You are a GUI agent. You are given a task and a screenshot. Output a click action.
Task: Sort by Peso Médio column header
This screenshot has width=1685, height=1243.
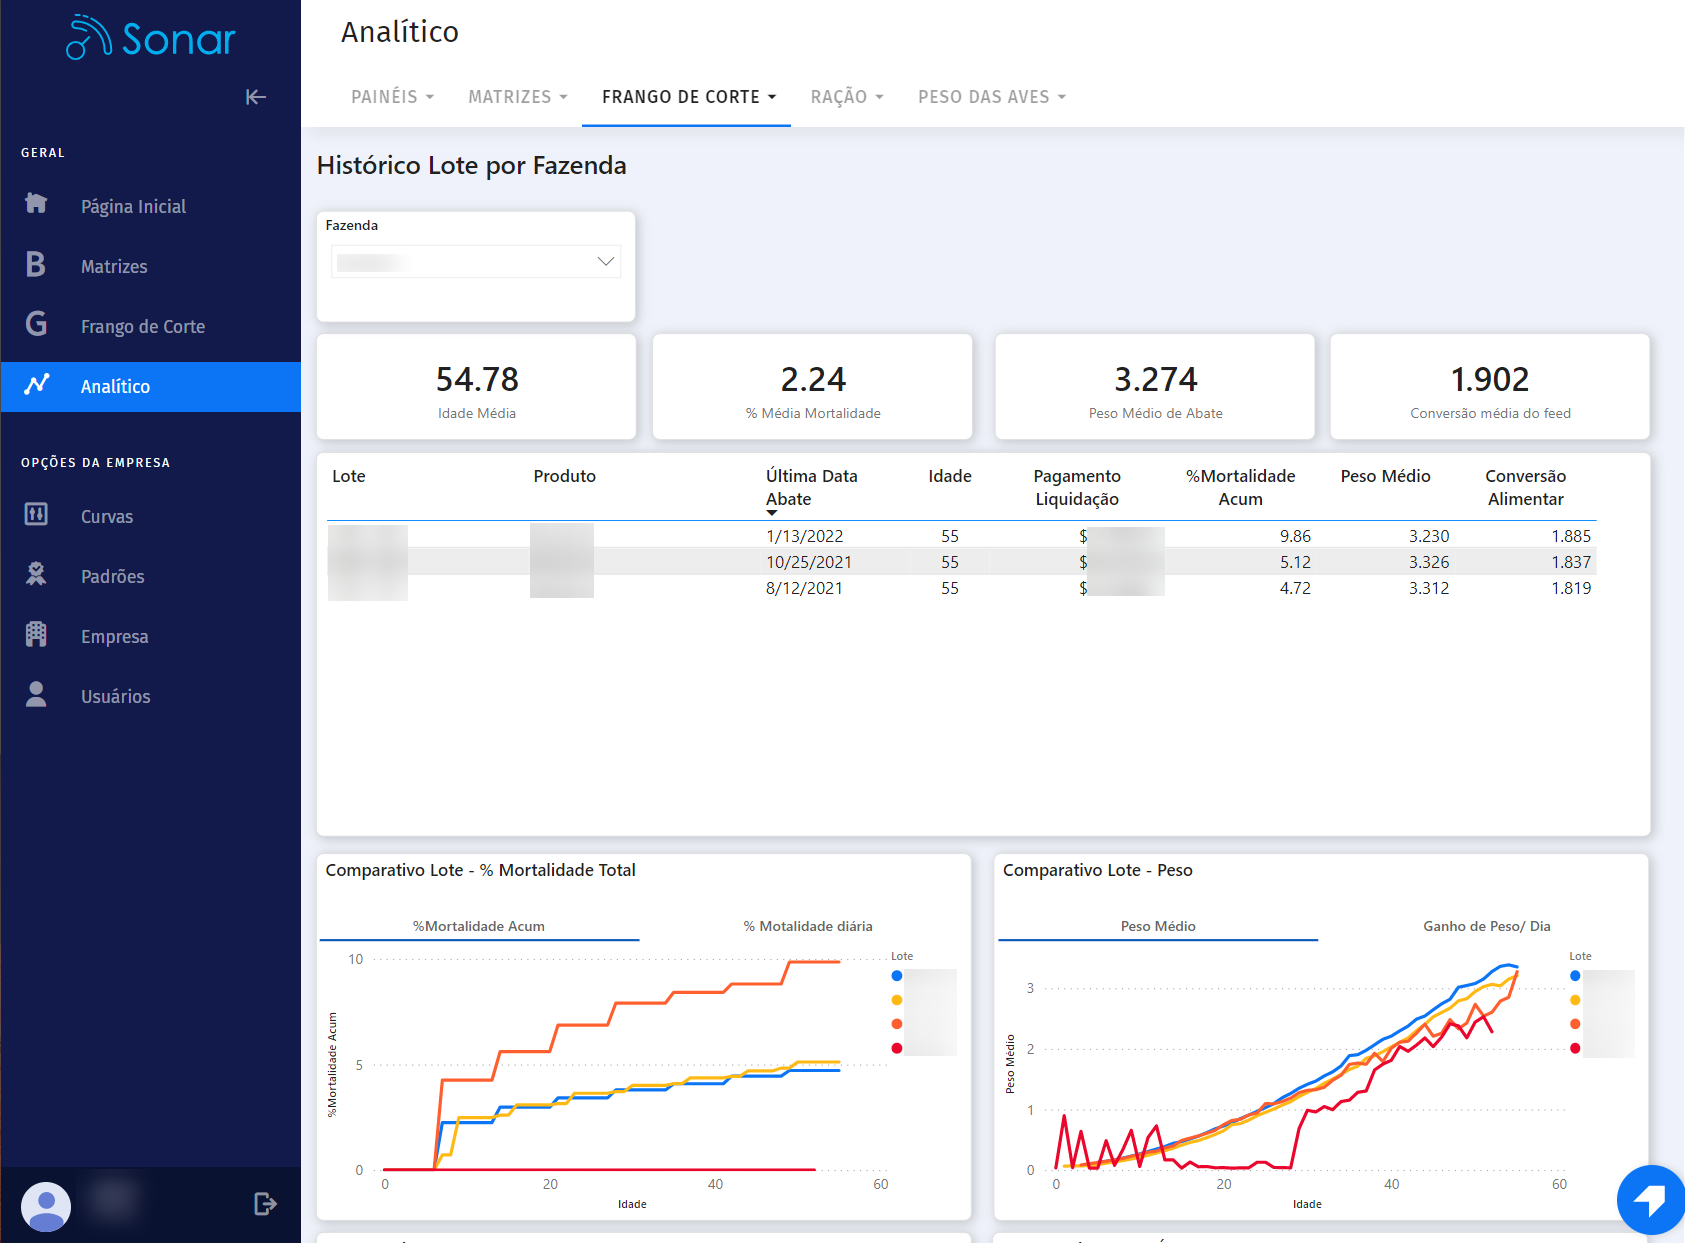click(1386, 476)
